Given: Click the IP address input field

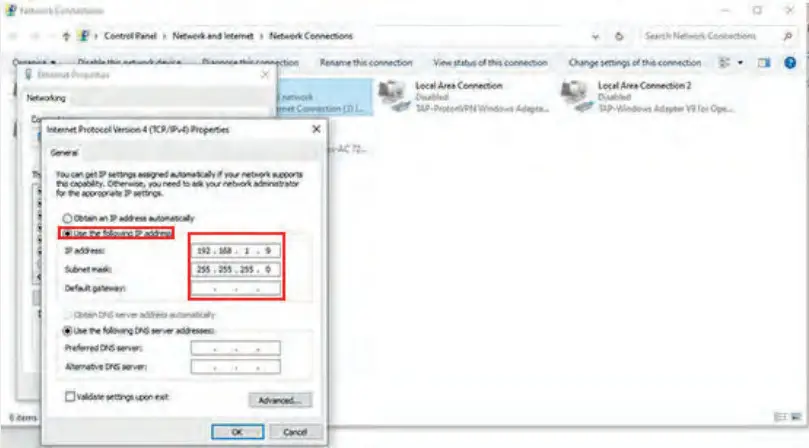Looking at the screenshot, I should click(235, 251).
